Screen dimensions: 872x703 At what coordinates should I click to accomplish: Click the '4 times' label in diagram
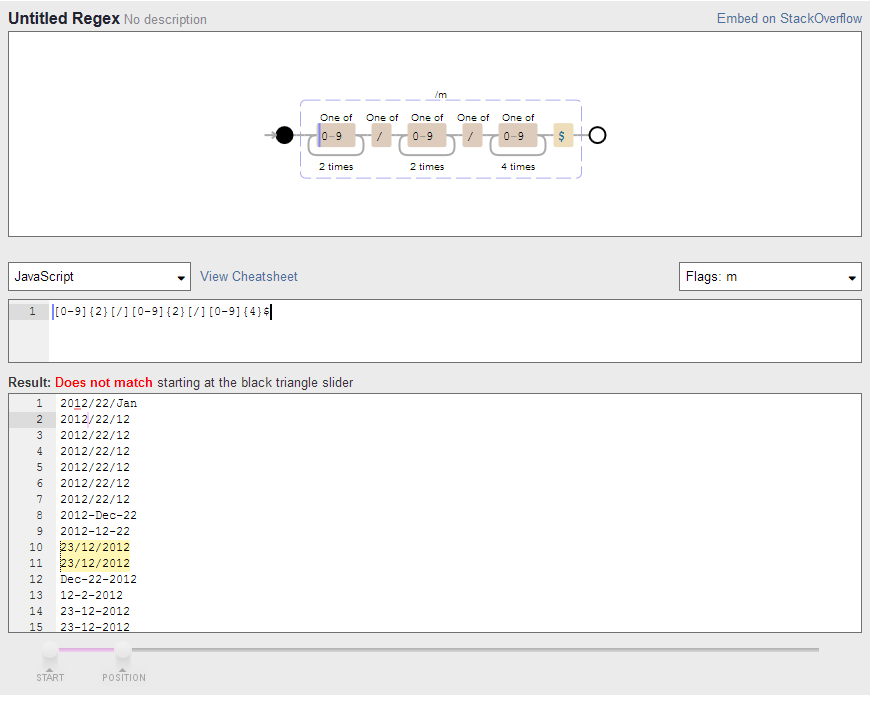click(518, 166)
